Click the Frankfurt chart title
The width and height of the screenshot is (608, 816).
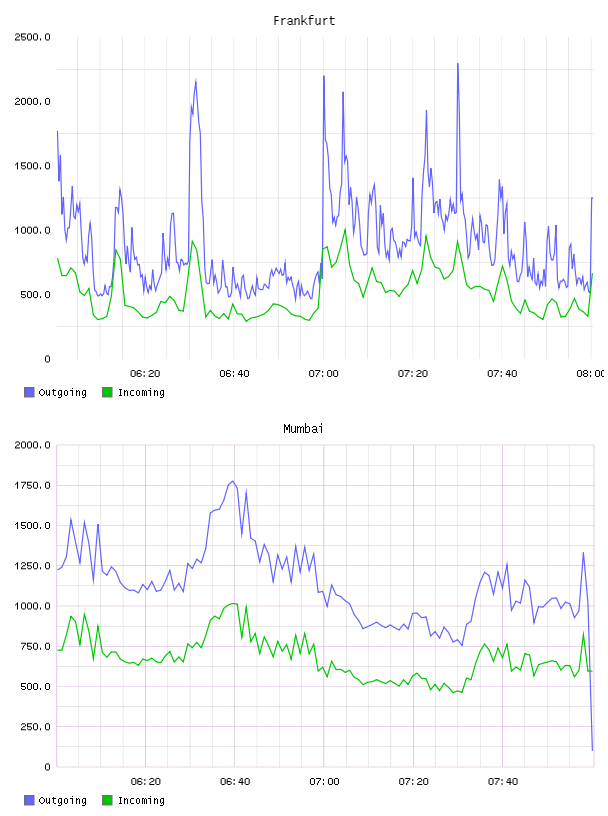[304, 21]
